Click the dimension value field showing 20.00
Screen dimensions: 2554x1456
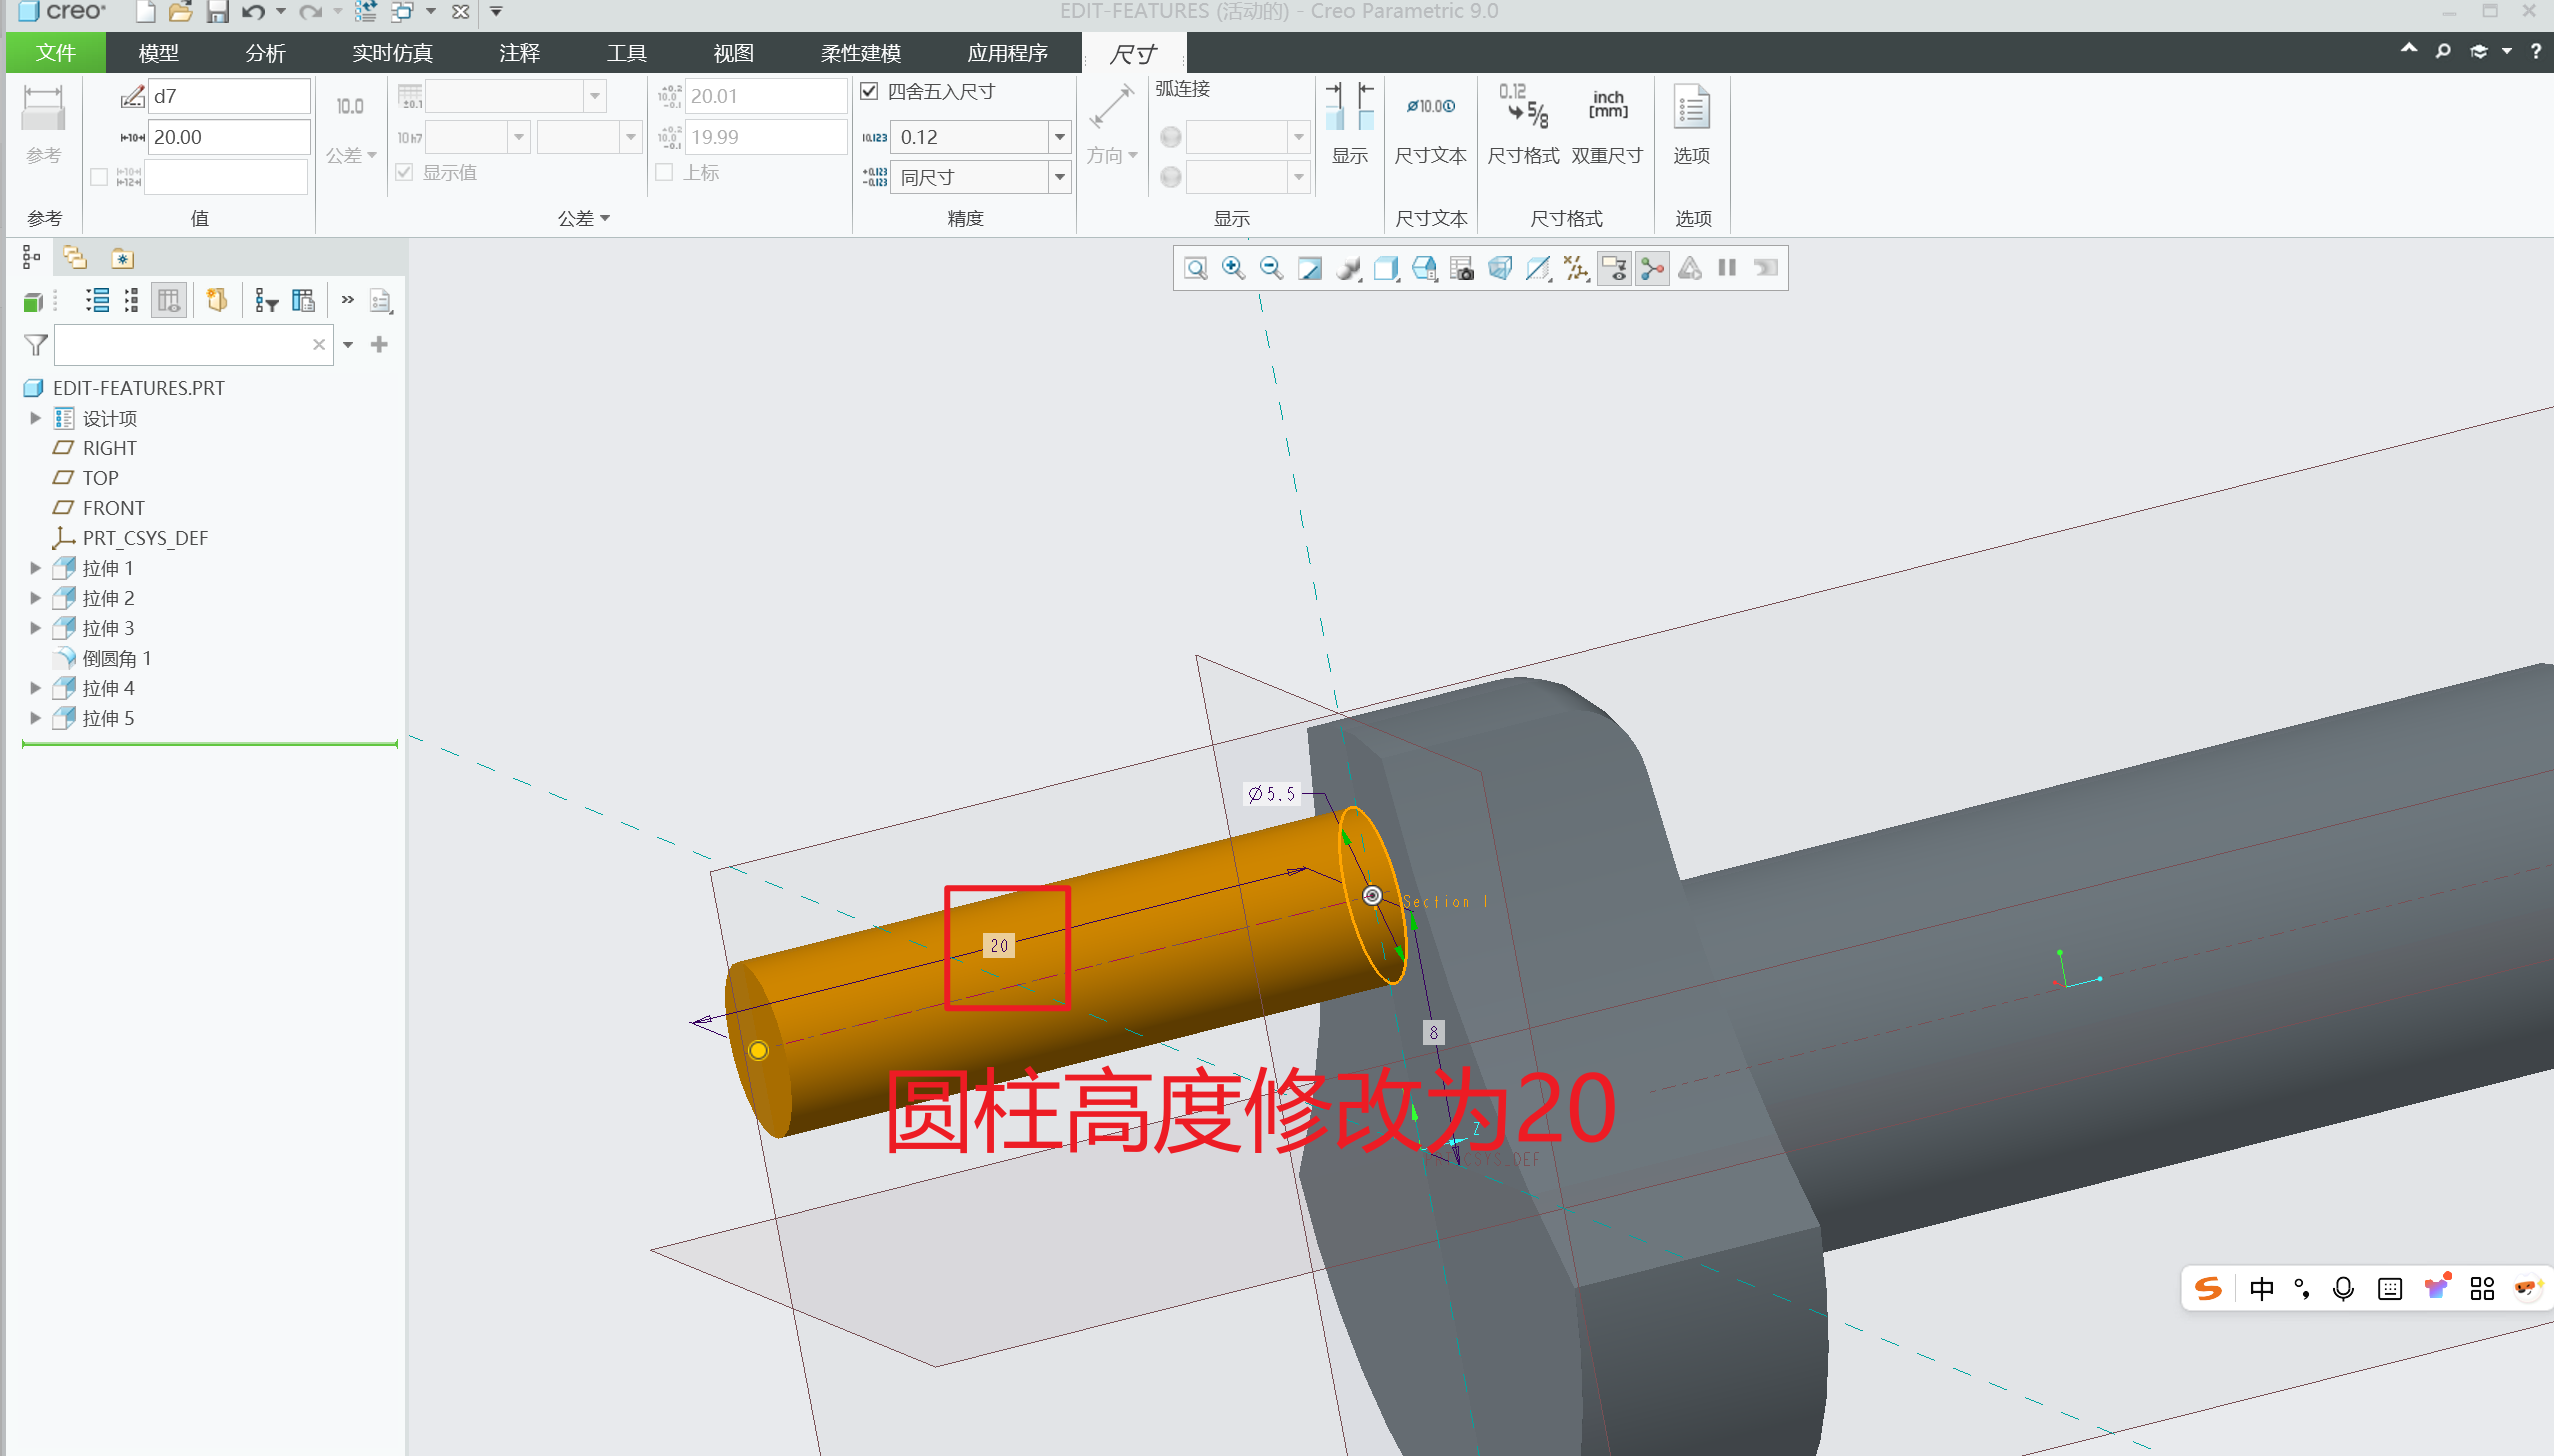[x=228, y=137]
